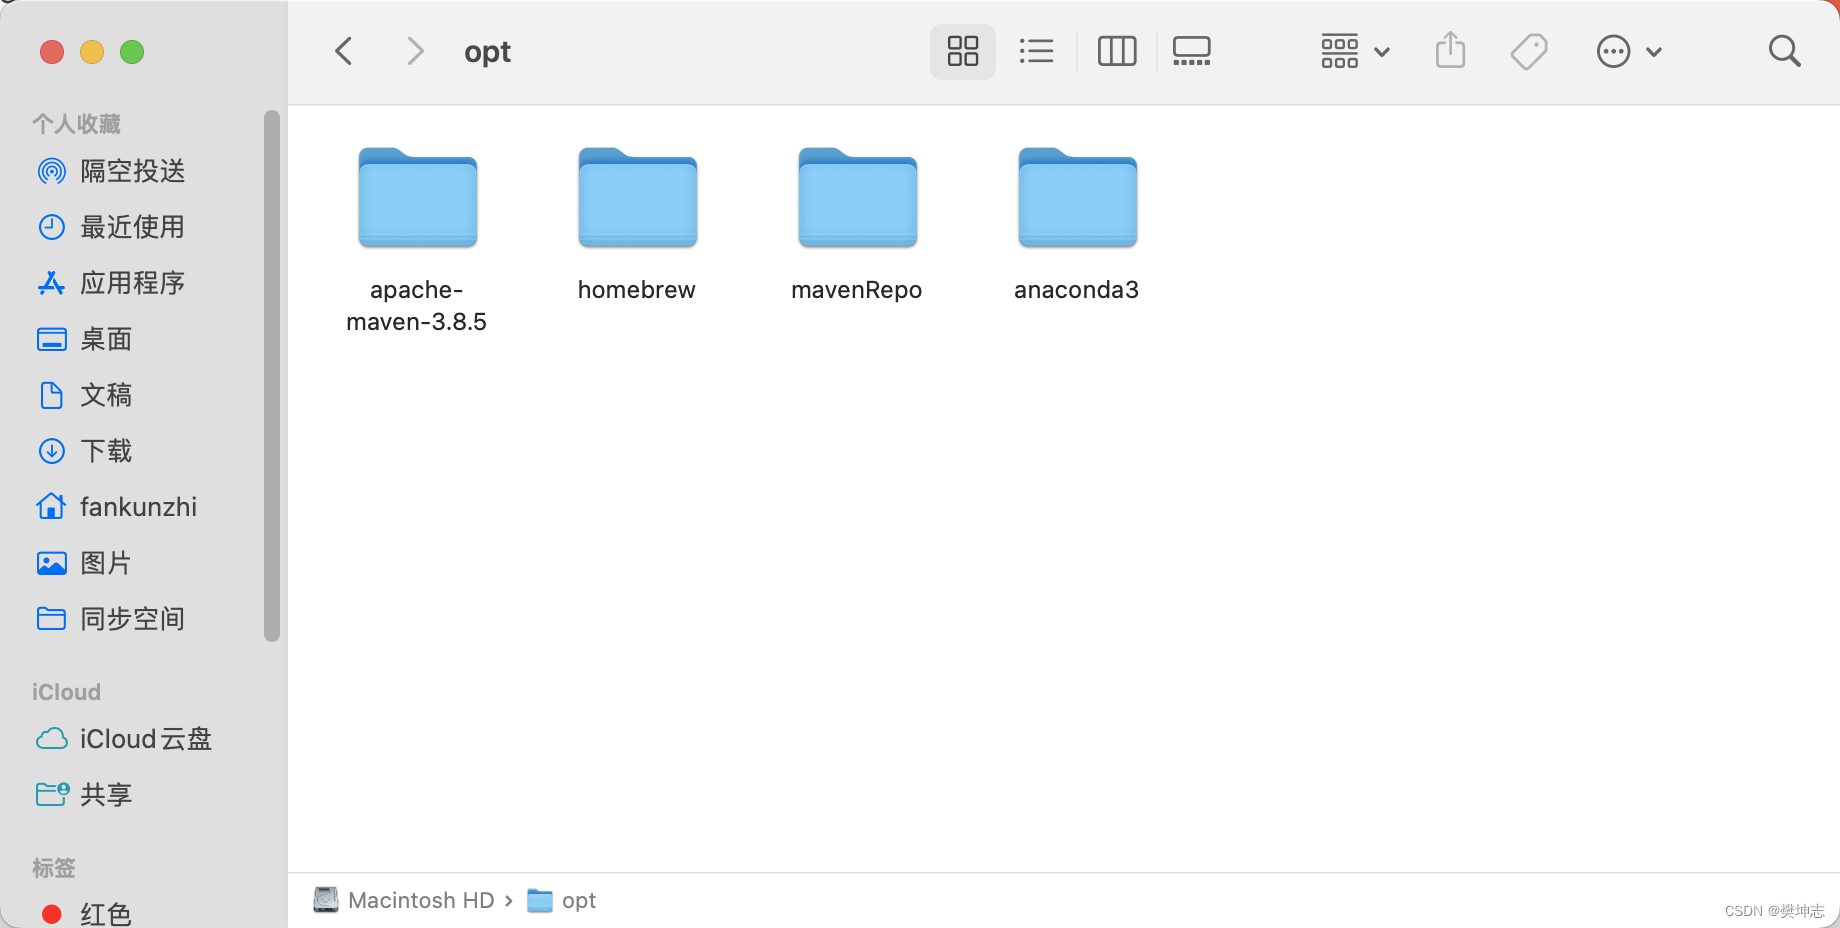Screen dimensions: 1840x928
Task: Click the opt folder in the path bar
Action: coord(562,900)
